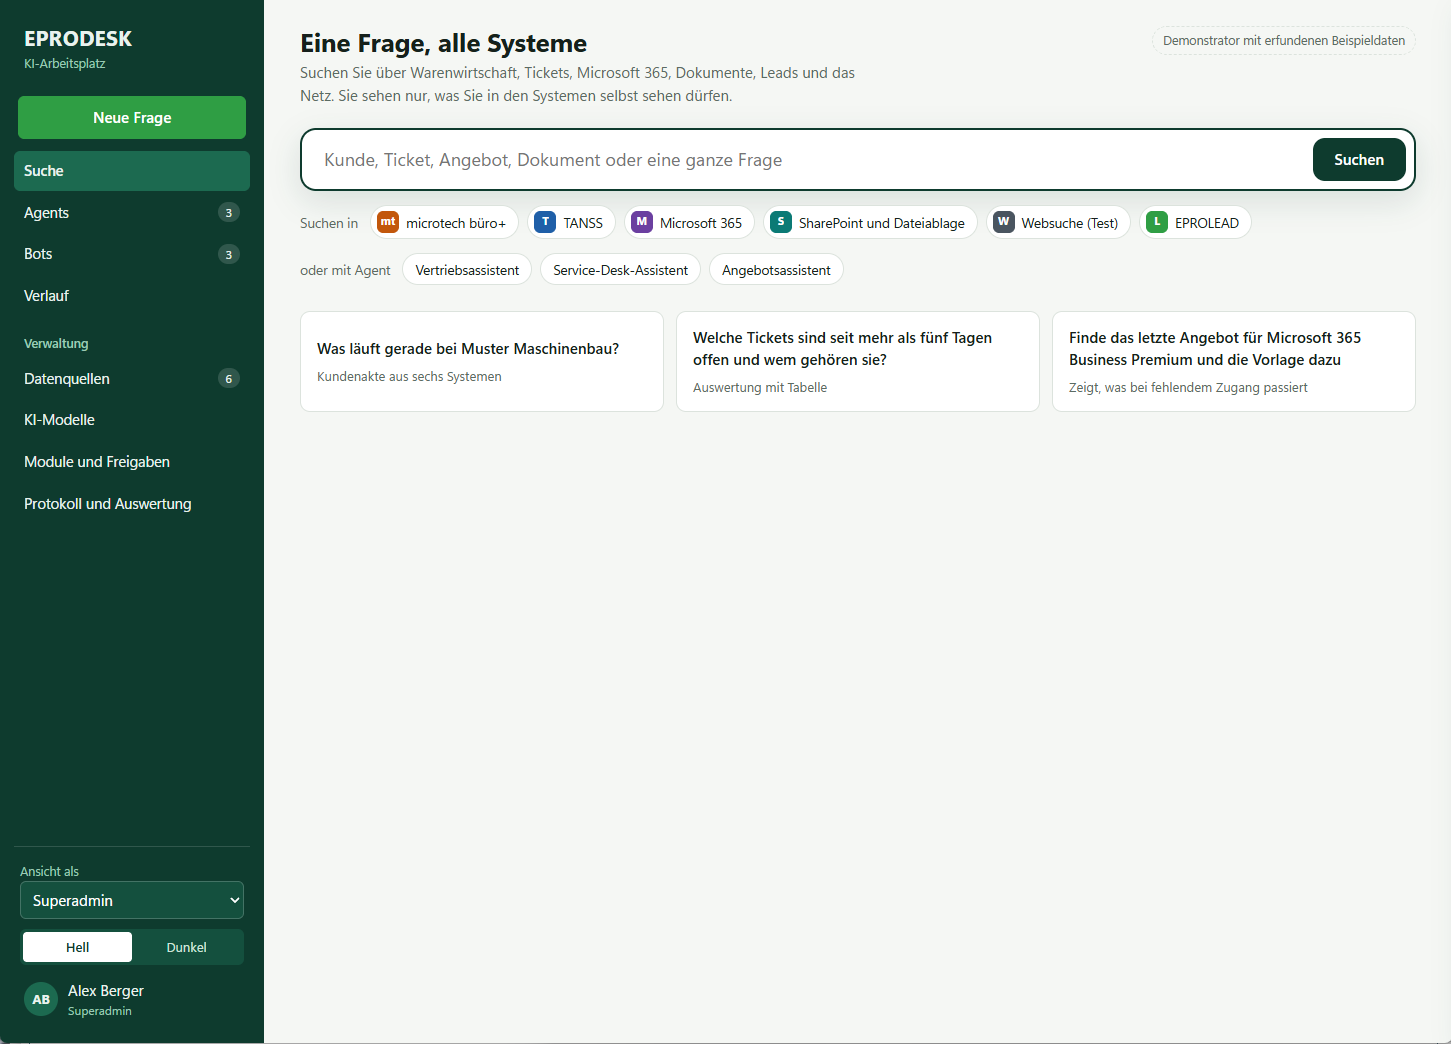The width and height of the screenshot is (1451, 1044).
Task: Open Agents in the sidebar
Action: [x=132, y=212]
